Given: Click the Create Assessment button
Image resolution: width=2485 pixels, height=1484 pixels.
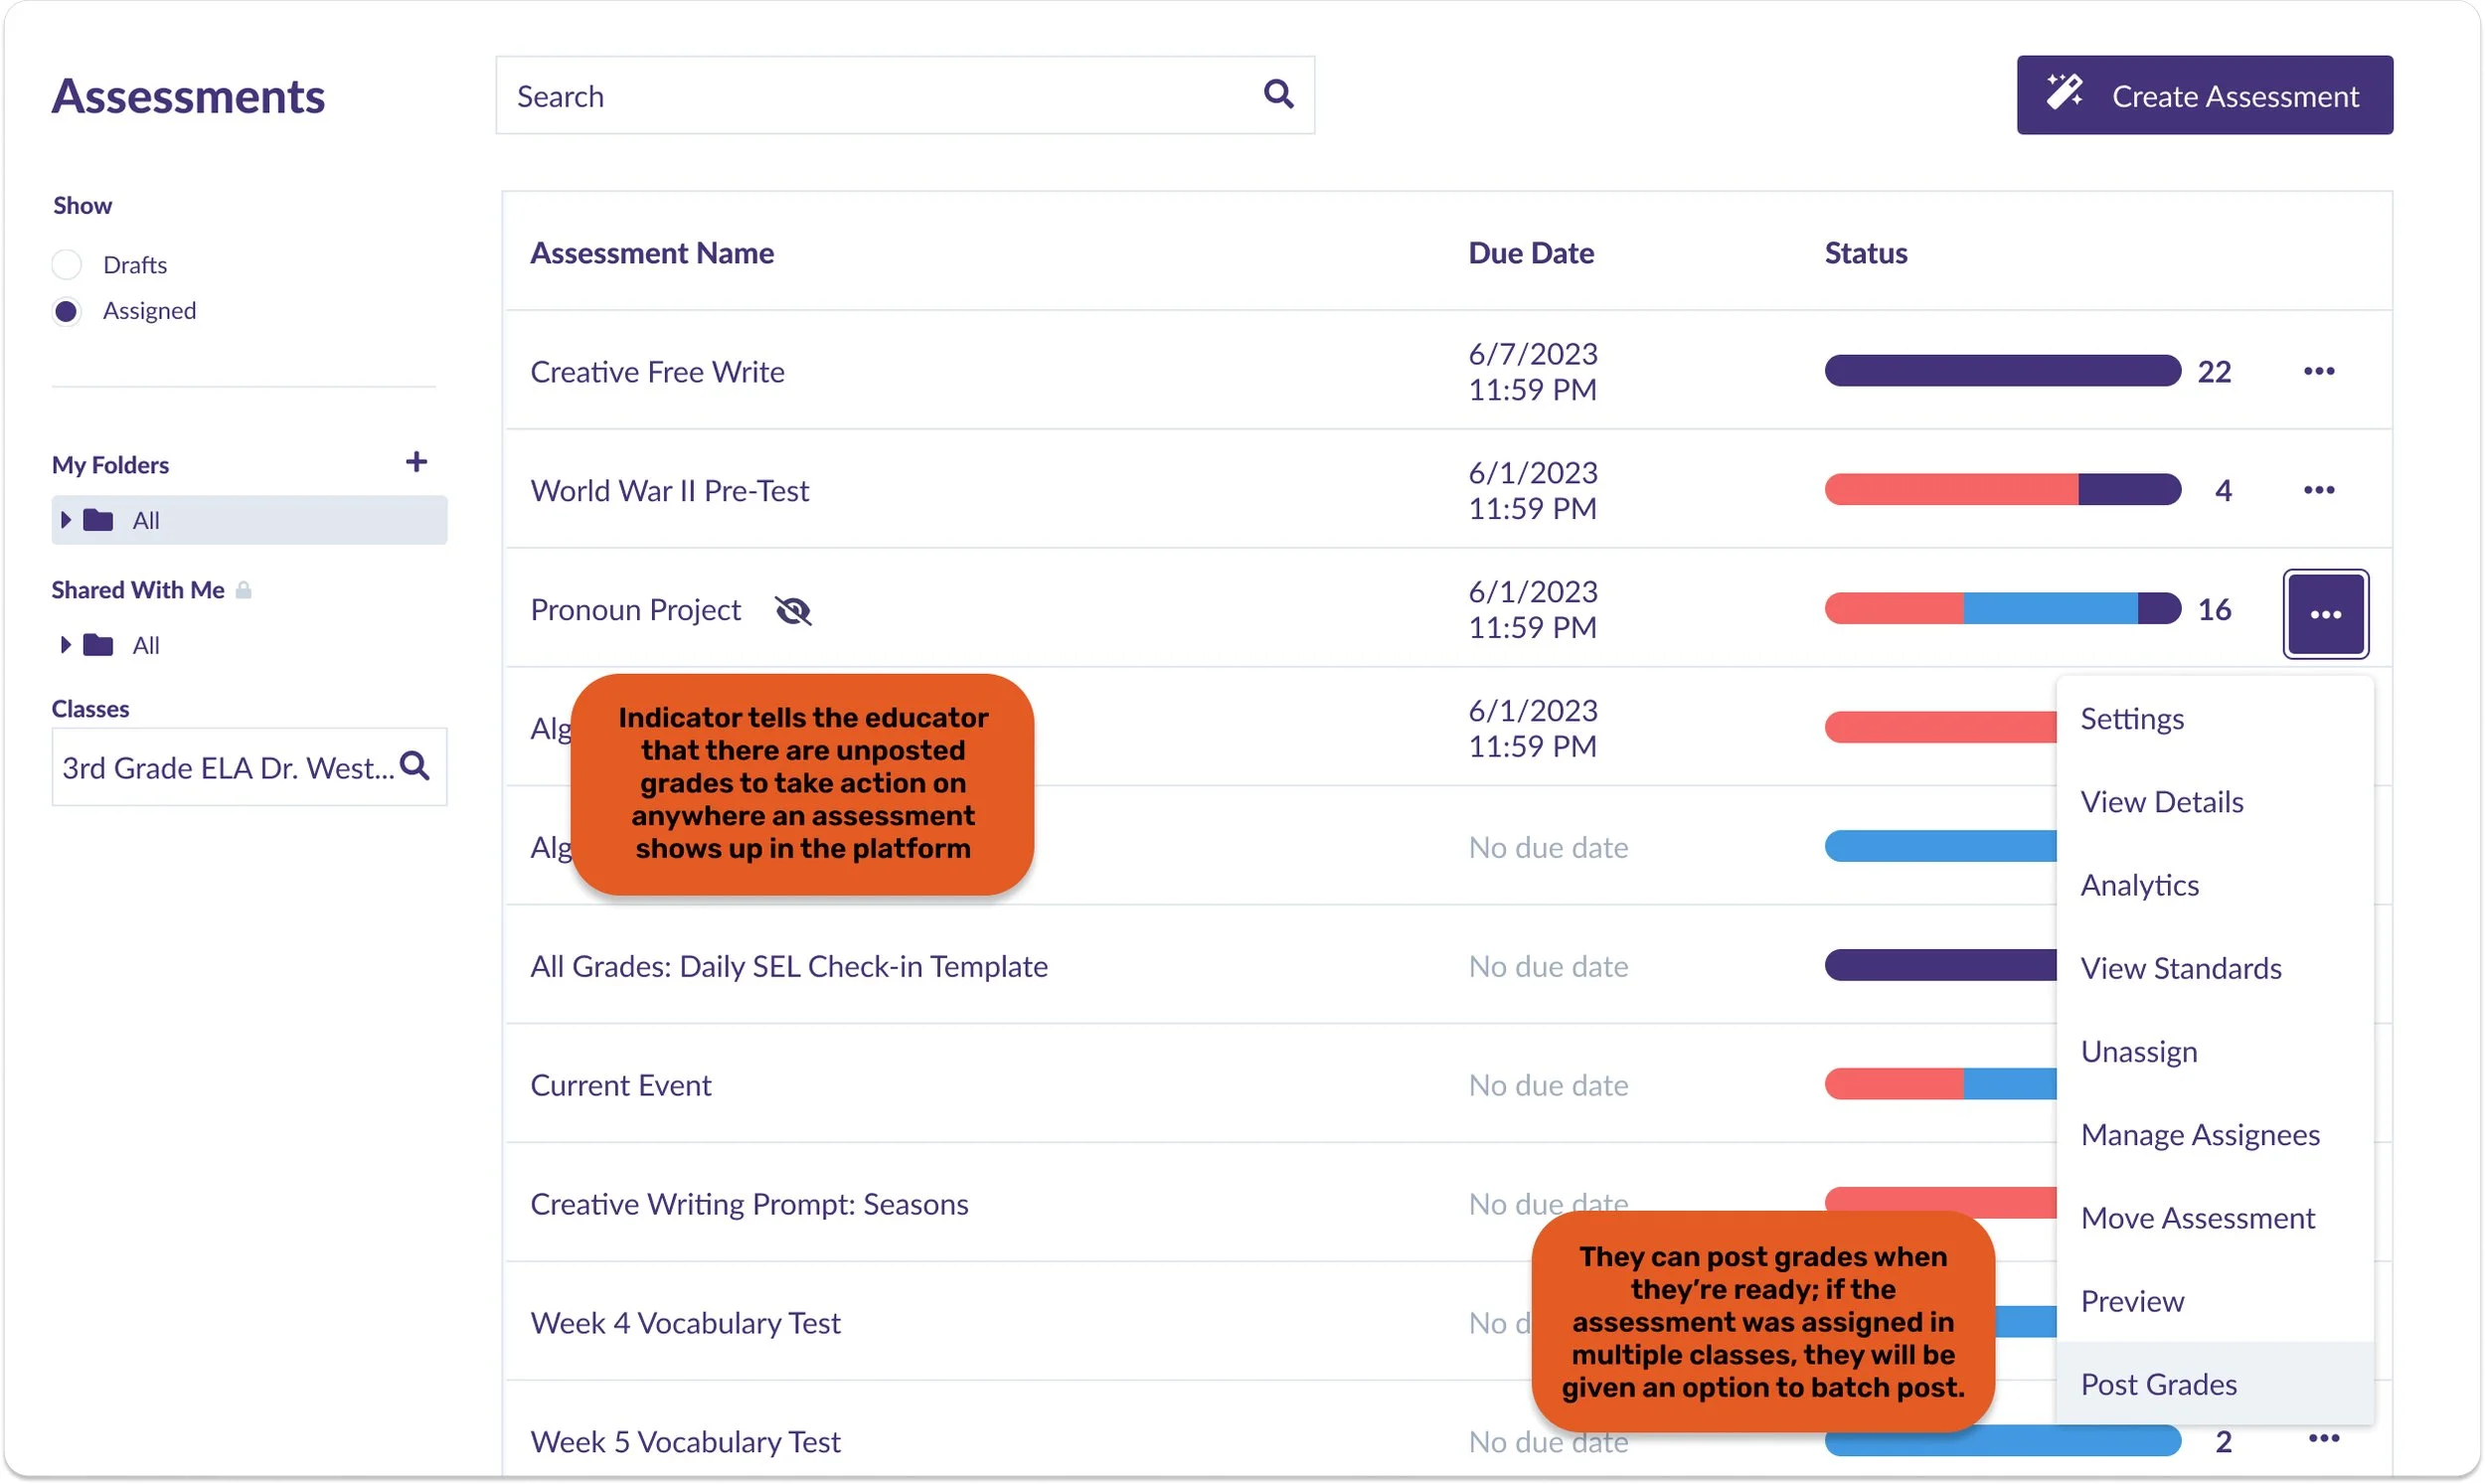Looking at the screenshot, I should 2203,96.
